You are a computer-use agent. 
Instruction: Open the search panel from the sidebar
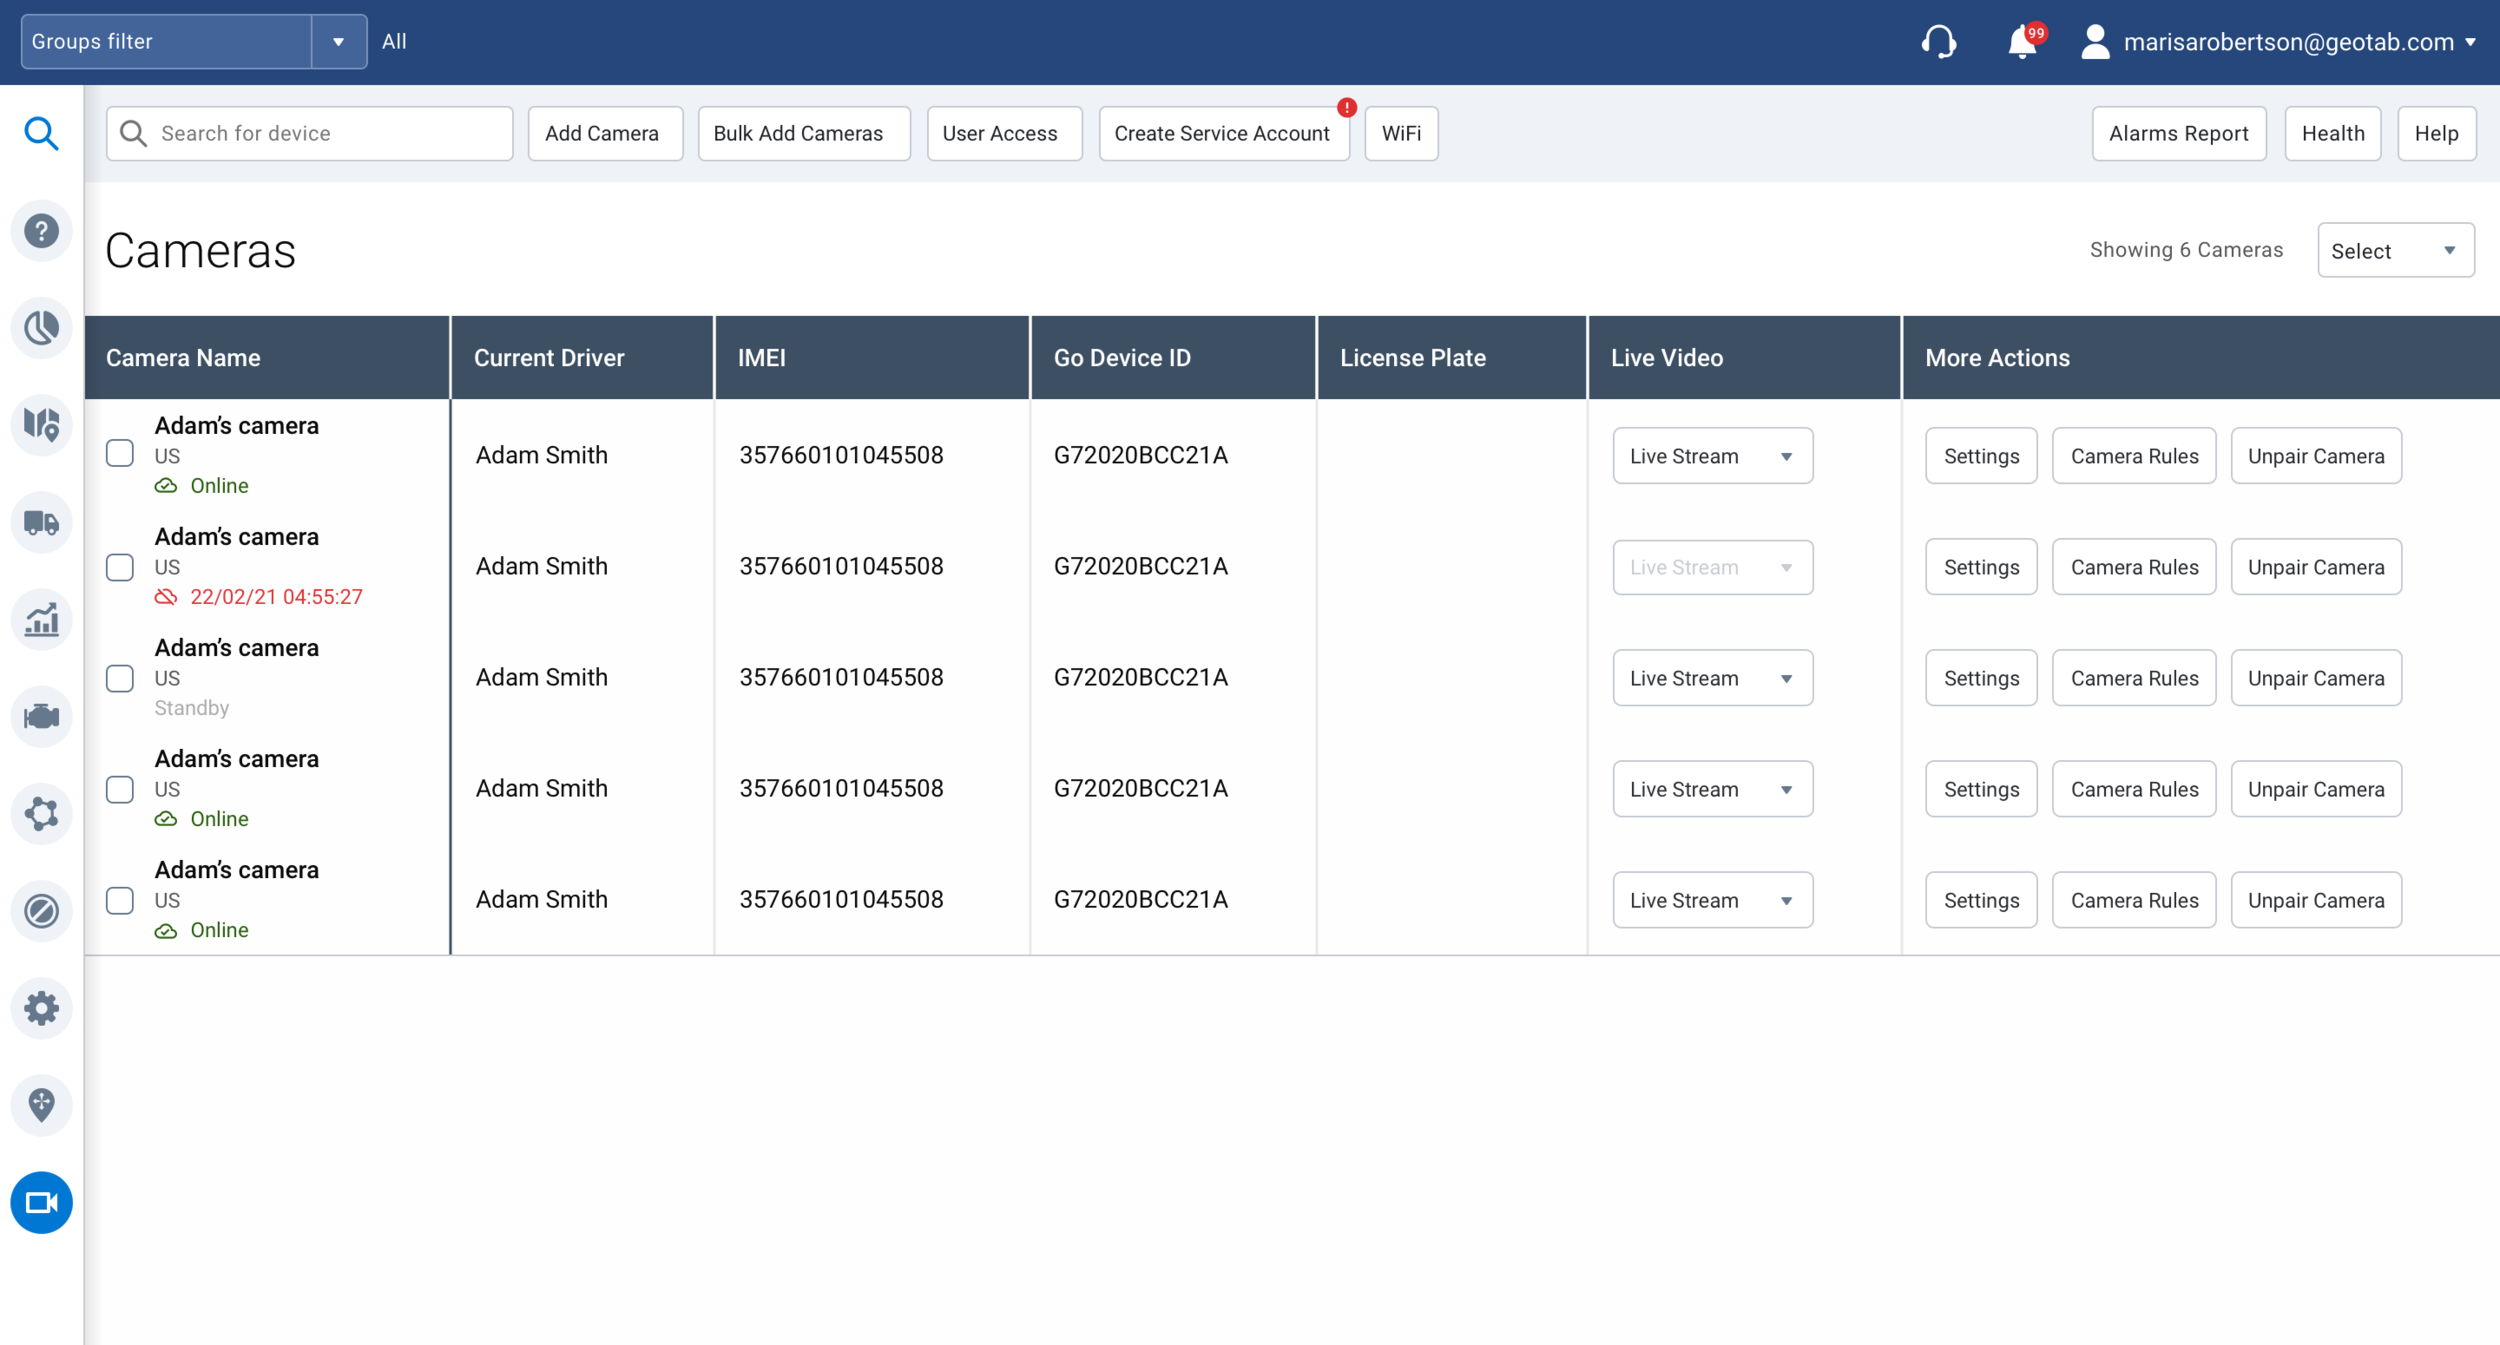click(41, 133)
